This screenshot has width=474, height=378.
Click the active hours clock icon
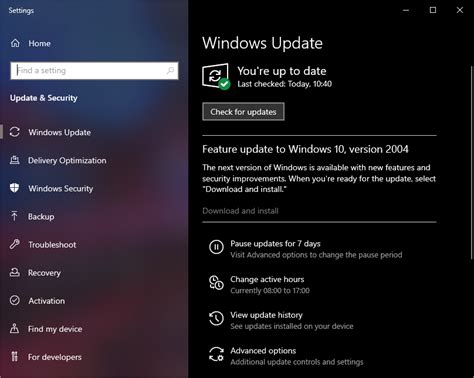(216, 283)
